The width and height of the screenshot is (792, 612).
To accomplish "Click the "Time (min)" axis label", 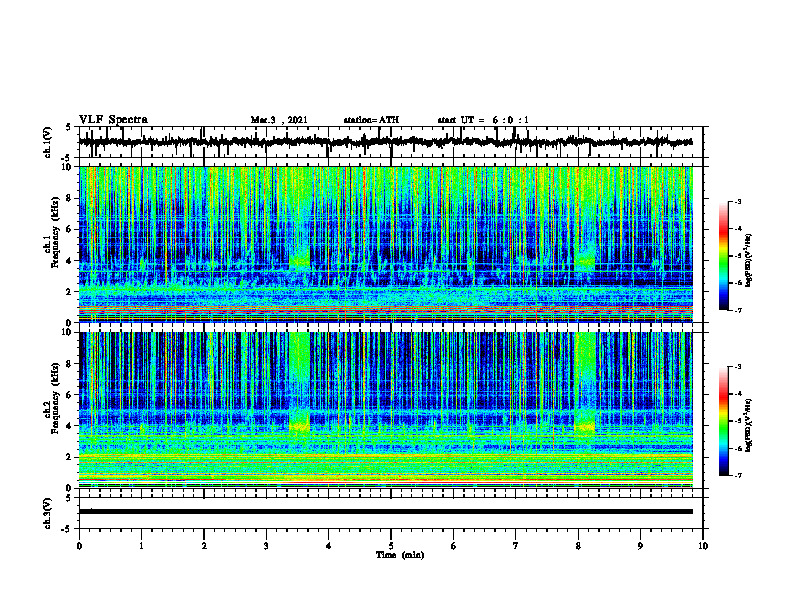I will point(400,555).
